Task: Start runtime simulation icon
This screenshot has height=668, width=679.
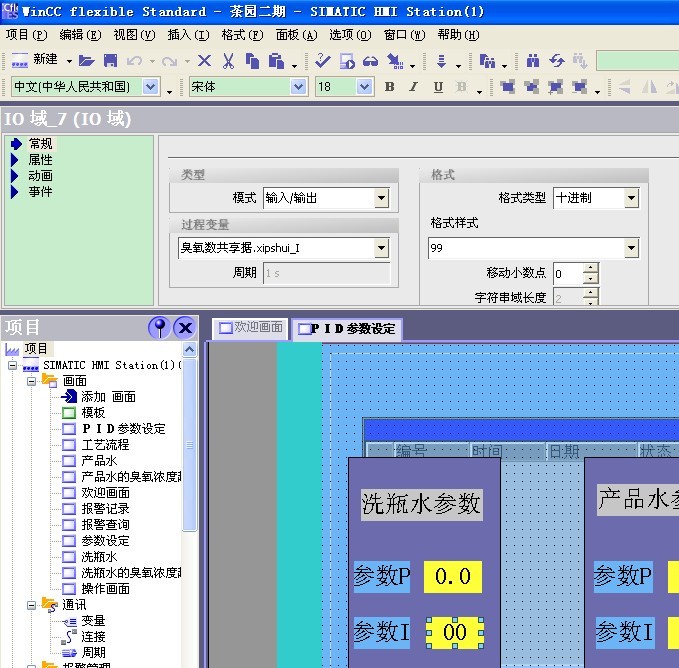Action: [347, 61]
